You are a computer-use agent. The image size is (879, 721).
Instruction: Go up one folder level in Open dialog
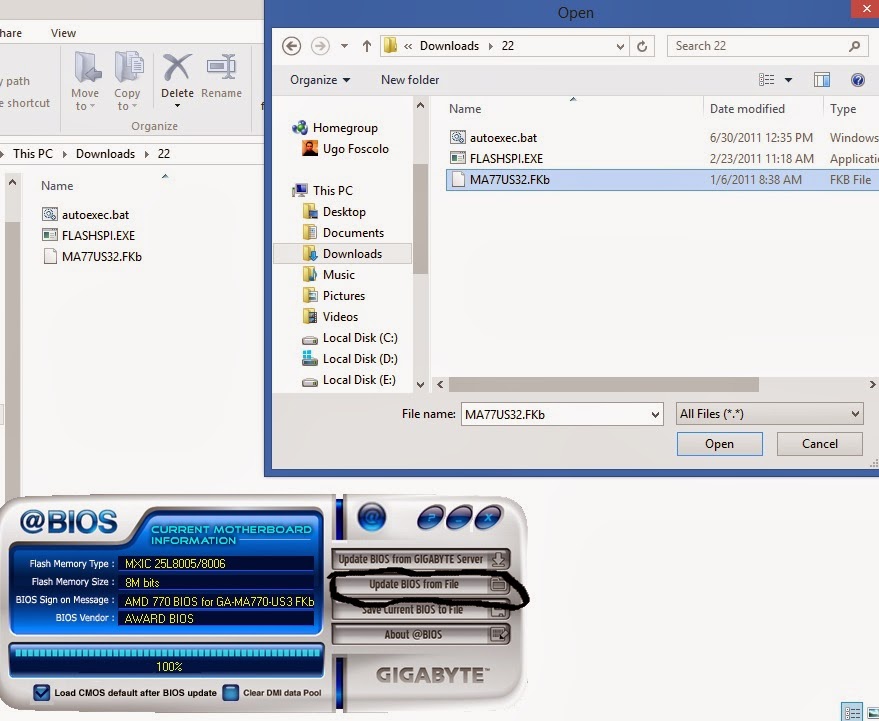point(367,46)
